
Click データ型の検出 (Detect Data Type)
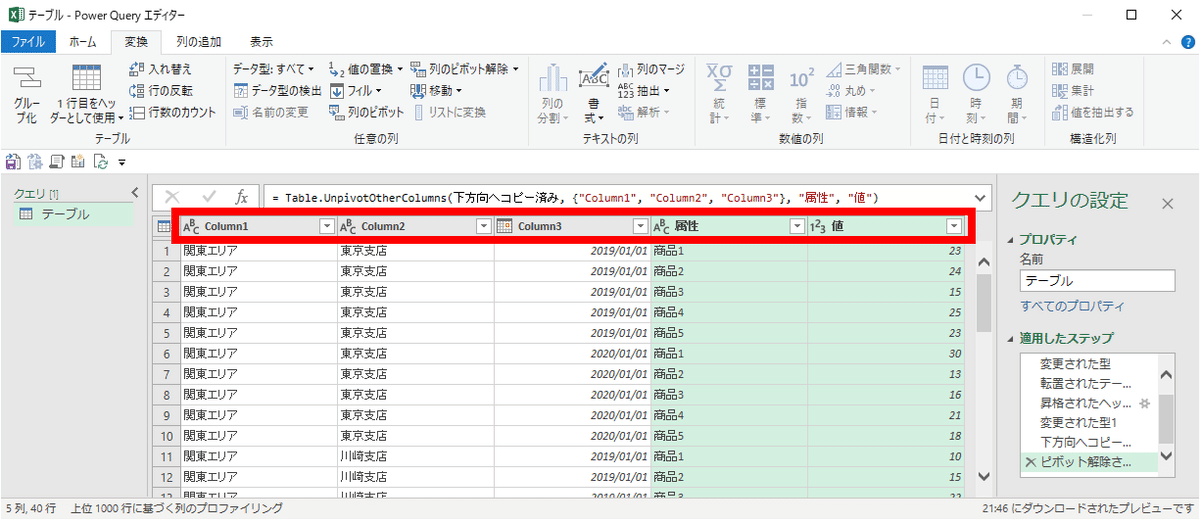coord(279,91)
